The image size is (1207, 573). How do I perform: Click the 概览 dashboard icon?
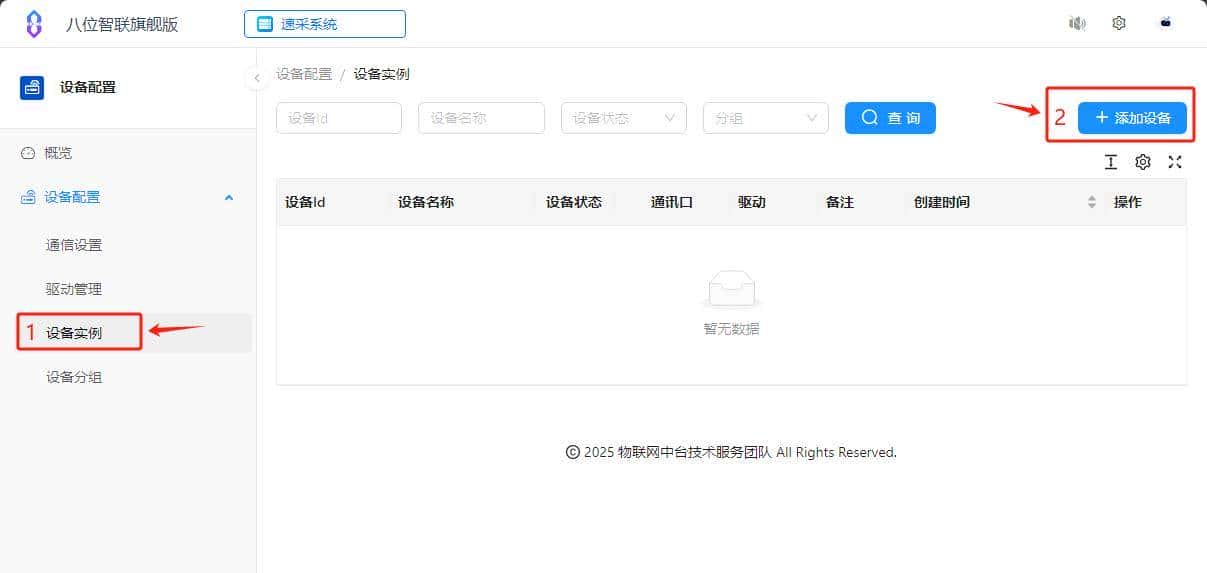(x=28, y=153)
